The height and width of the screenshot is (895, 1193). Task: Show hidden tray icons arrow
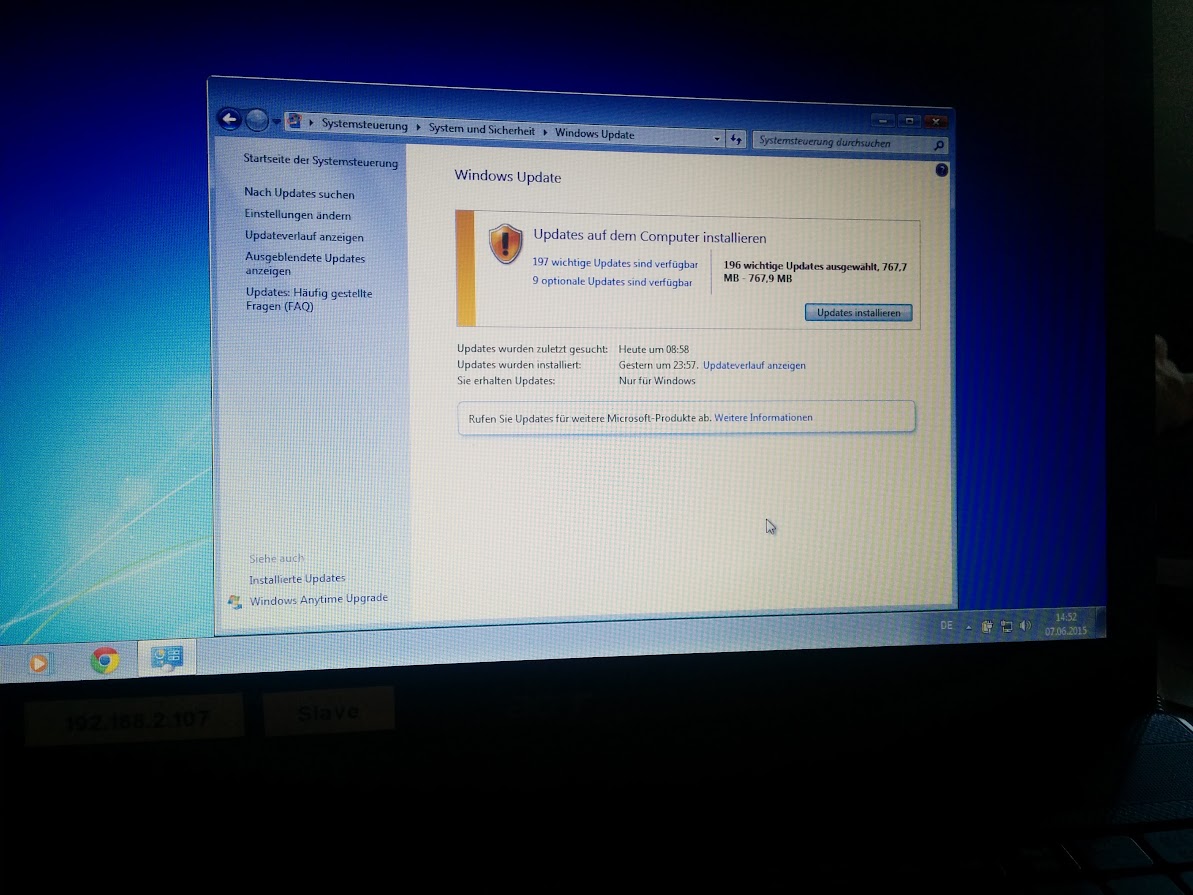point(969,627)
